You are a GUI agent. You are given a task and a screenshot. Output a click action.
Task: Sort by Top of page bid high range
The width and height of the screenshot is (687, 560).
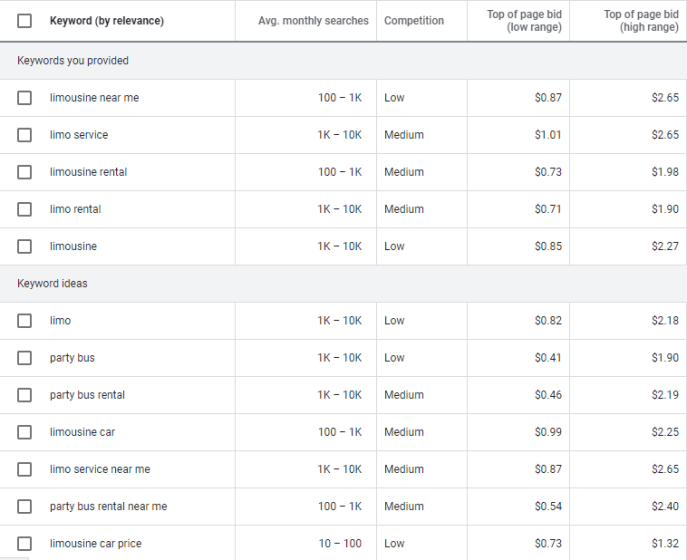(x=641, y=21)
